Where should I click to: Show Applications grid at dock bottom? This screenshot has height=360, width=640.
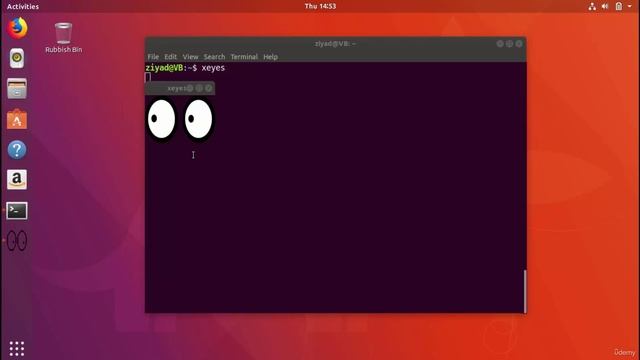click(x=17, y=349)
